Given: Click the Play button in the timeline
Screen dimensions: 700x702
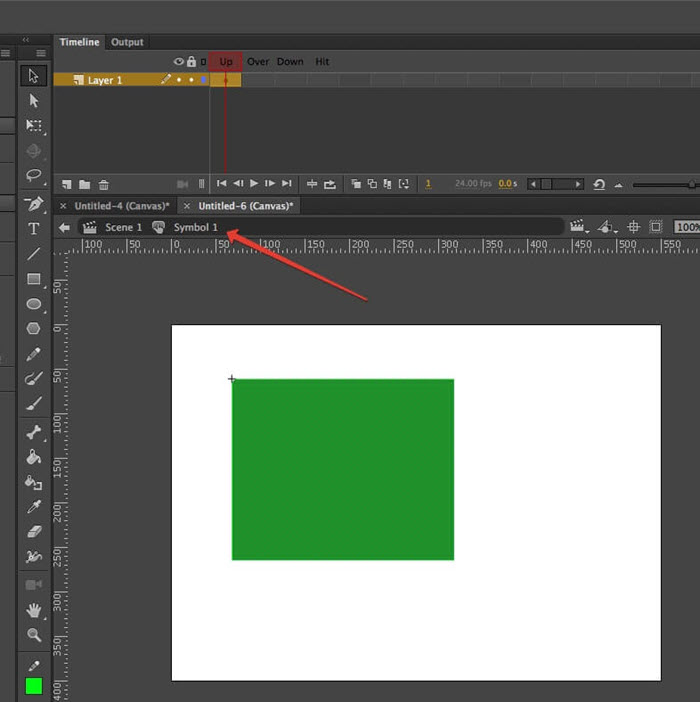Looking at the screenshot, I should point(254,184).
